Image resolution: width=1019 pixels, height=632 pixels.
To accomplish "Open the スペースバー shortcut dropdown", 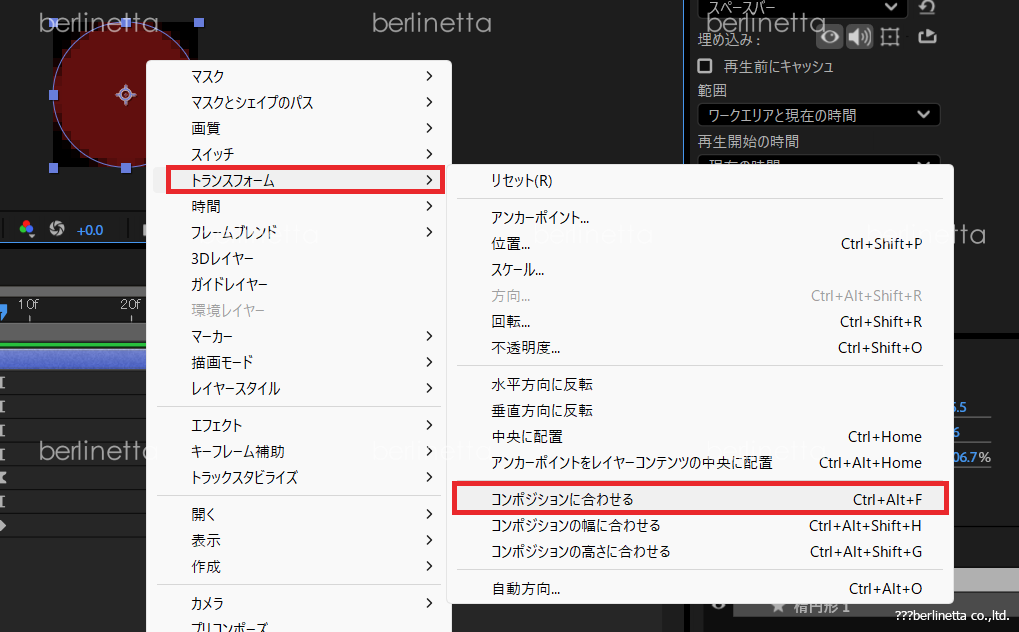I will (x=802, y=8).
